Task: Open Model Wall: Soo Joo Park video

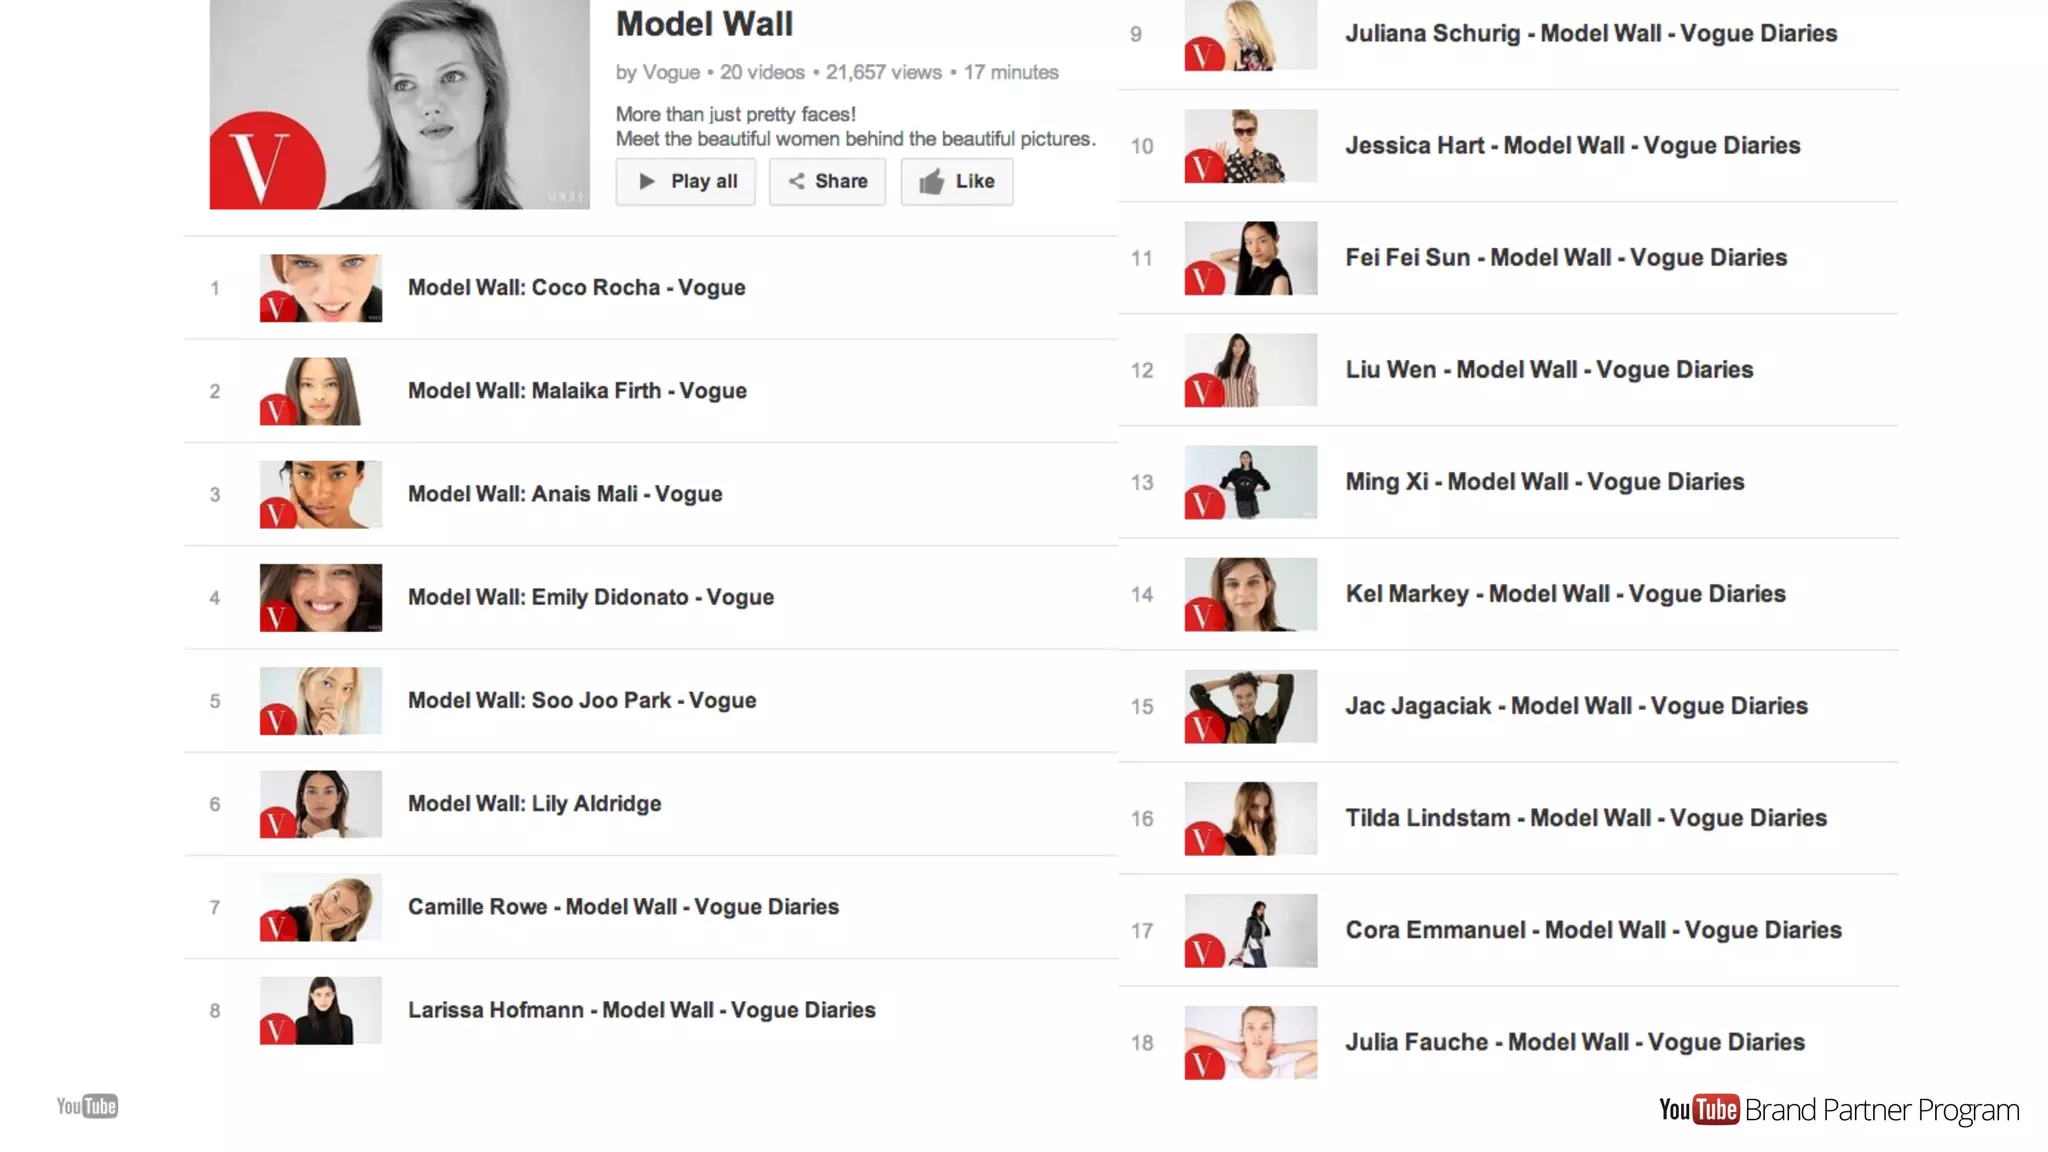Action: click(581, 701)
